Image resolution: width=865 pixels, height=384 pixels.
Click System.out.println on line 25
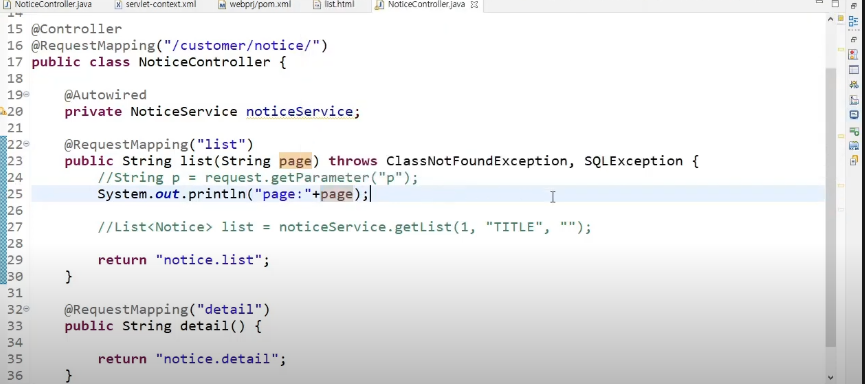(171, 194)
